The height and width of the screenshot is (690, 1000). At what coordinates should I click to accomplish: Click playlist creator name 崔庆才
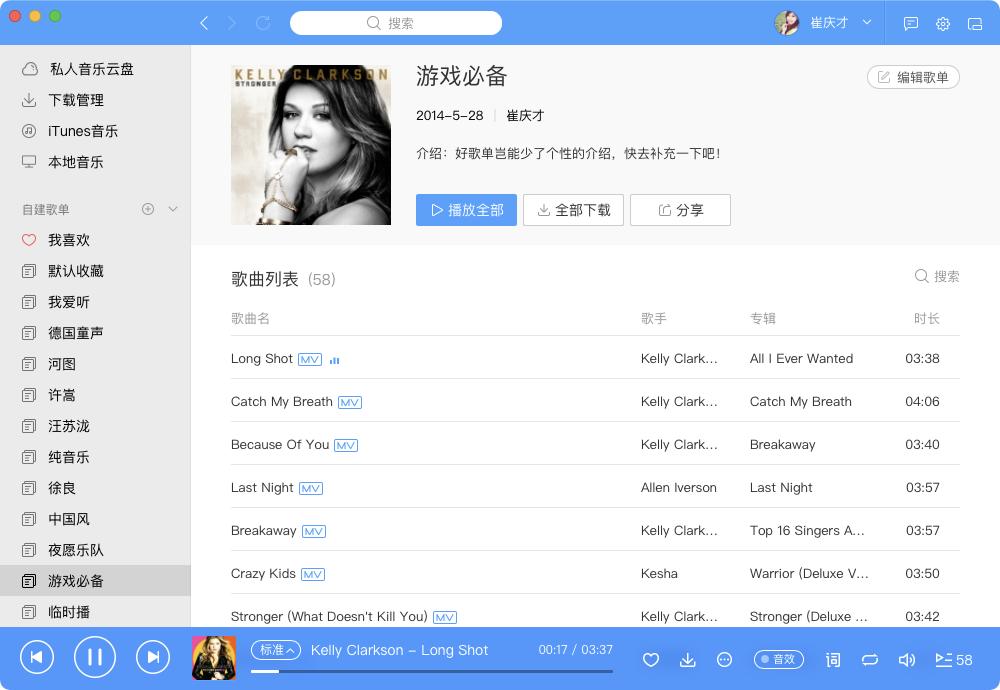[525, 115]
